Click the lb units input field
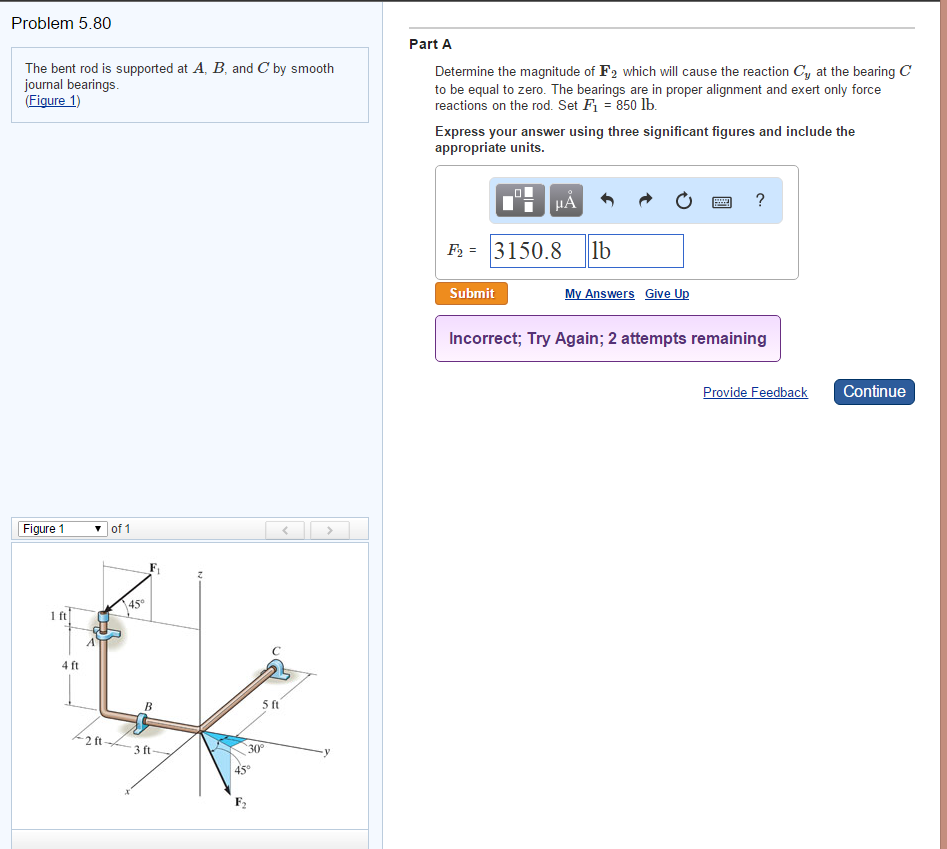Viewport: 947px width, 849px height. (x=635, y=250)
